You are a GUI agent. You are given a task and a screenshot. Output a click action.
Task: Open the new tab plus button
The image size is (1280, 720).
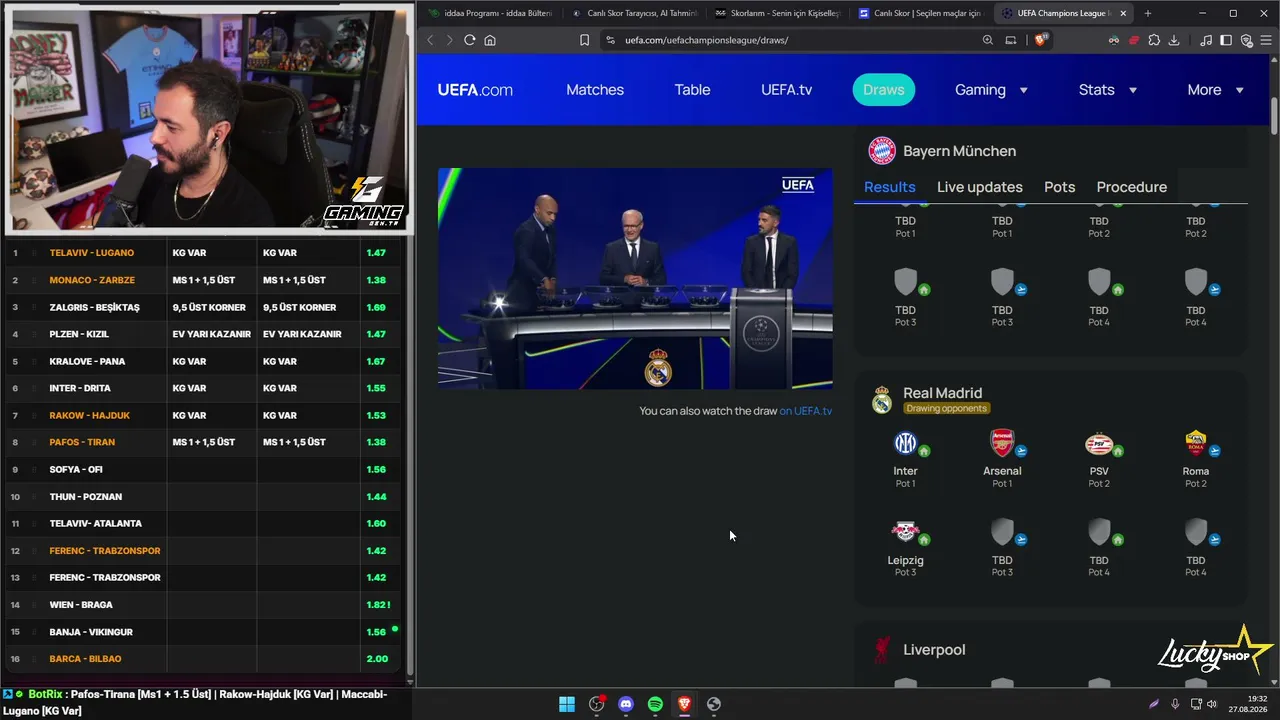(x=1148, y=13)
